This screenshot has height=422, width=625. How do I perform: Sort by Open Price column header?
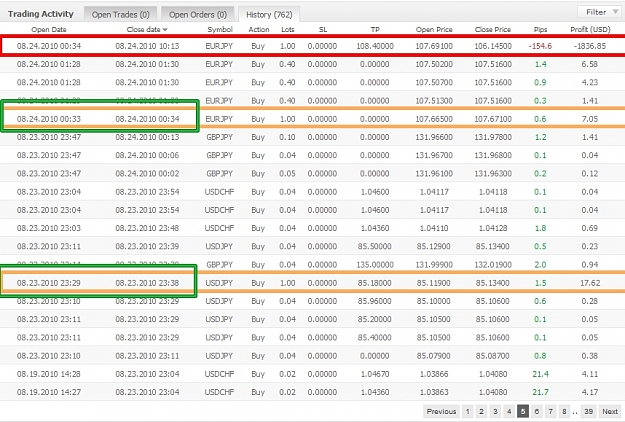click(x=434, y=29)
